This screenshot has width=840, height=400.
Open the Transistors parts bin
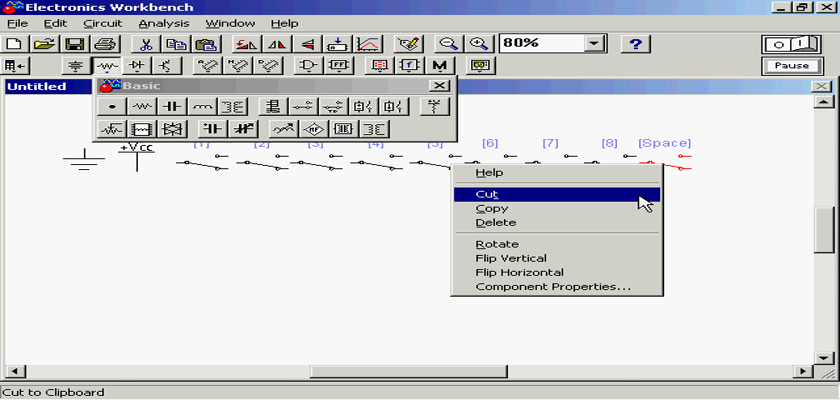coord(167,66)
